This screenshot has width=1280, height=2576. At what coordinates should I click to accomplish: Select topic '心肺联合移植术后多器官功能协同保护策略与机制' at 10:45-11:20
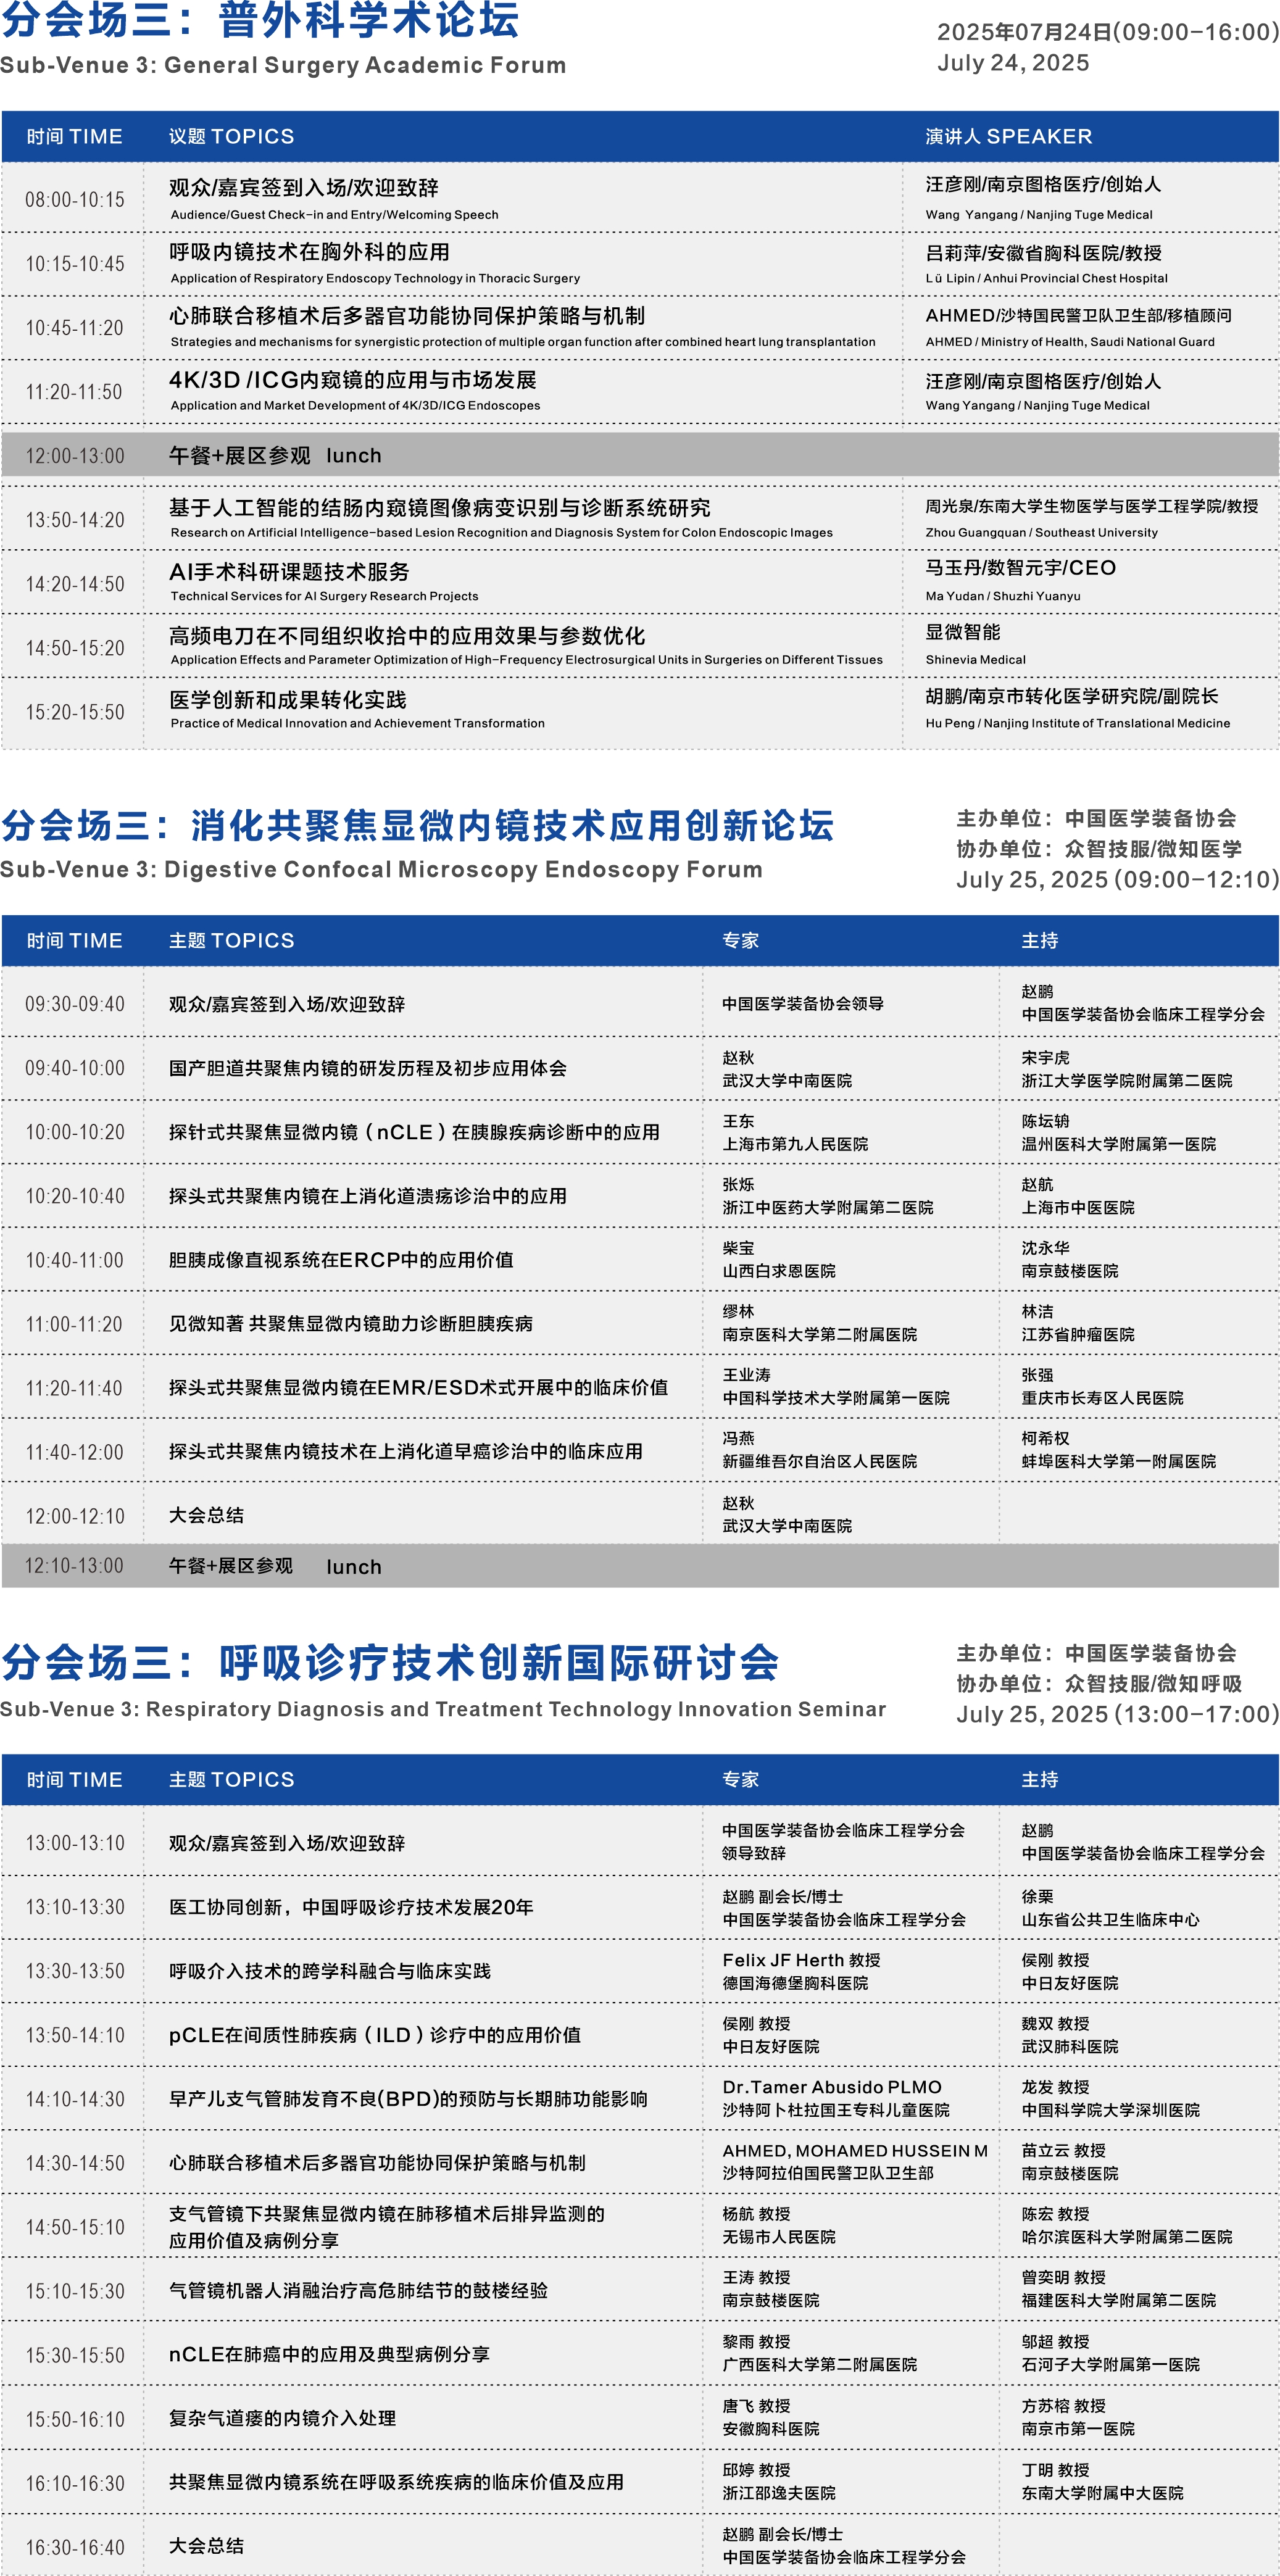pos(407,316)
